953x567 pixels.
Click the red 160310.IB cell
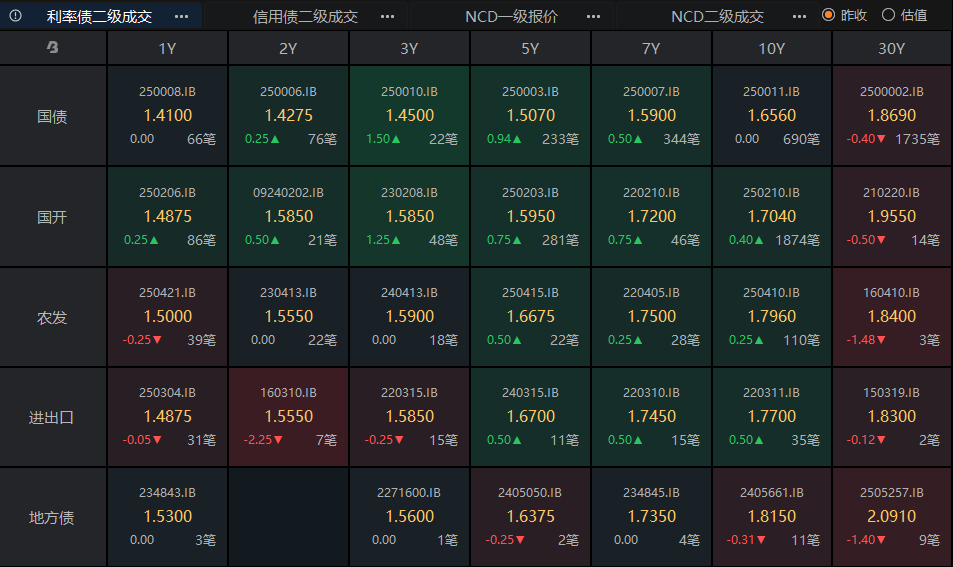coord(288,416)
